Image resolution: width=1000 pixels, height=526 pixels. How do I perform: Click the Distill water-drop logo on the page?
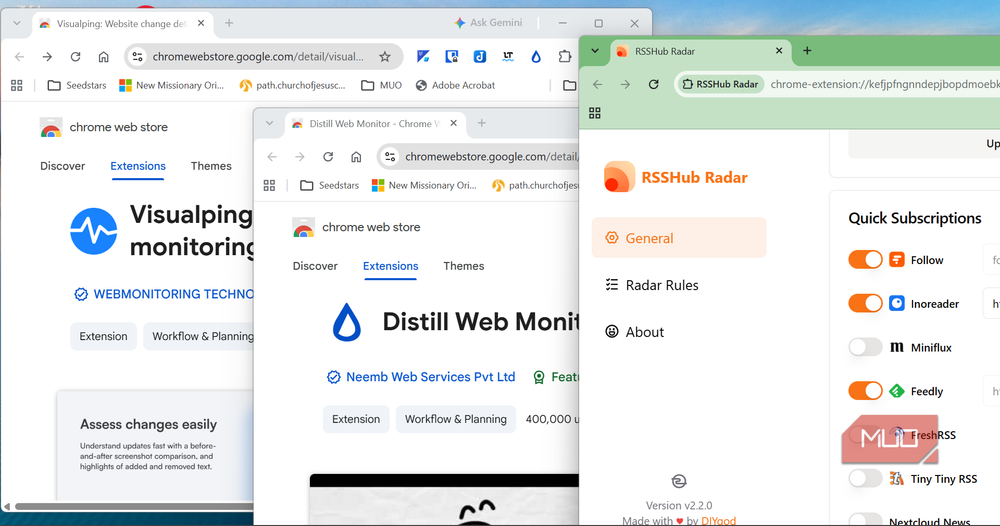pos(347,322)
